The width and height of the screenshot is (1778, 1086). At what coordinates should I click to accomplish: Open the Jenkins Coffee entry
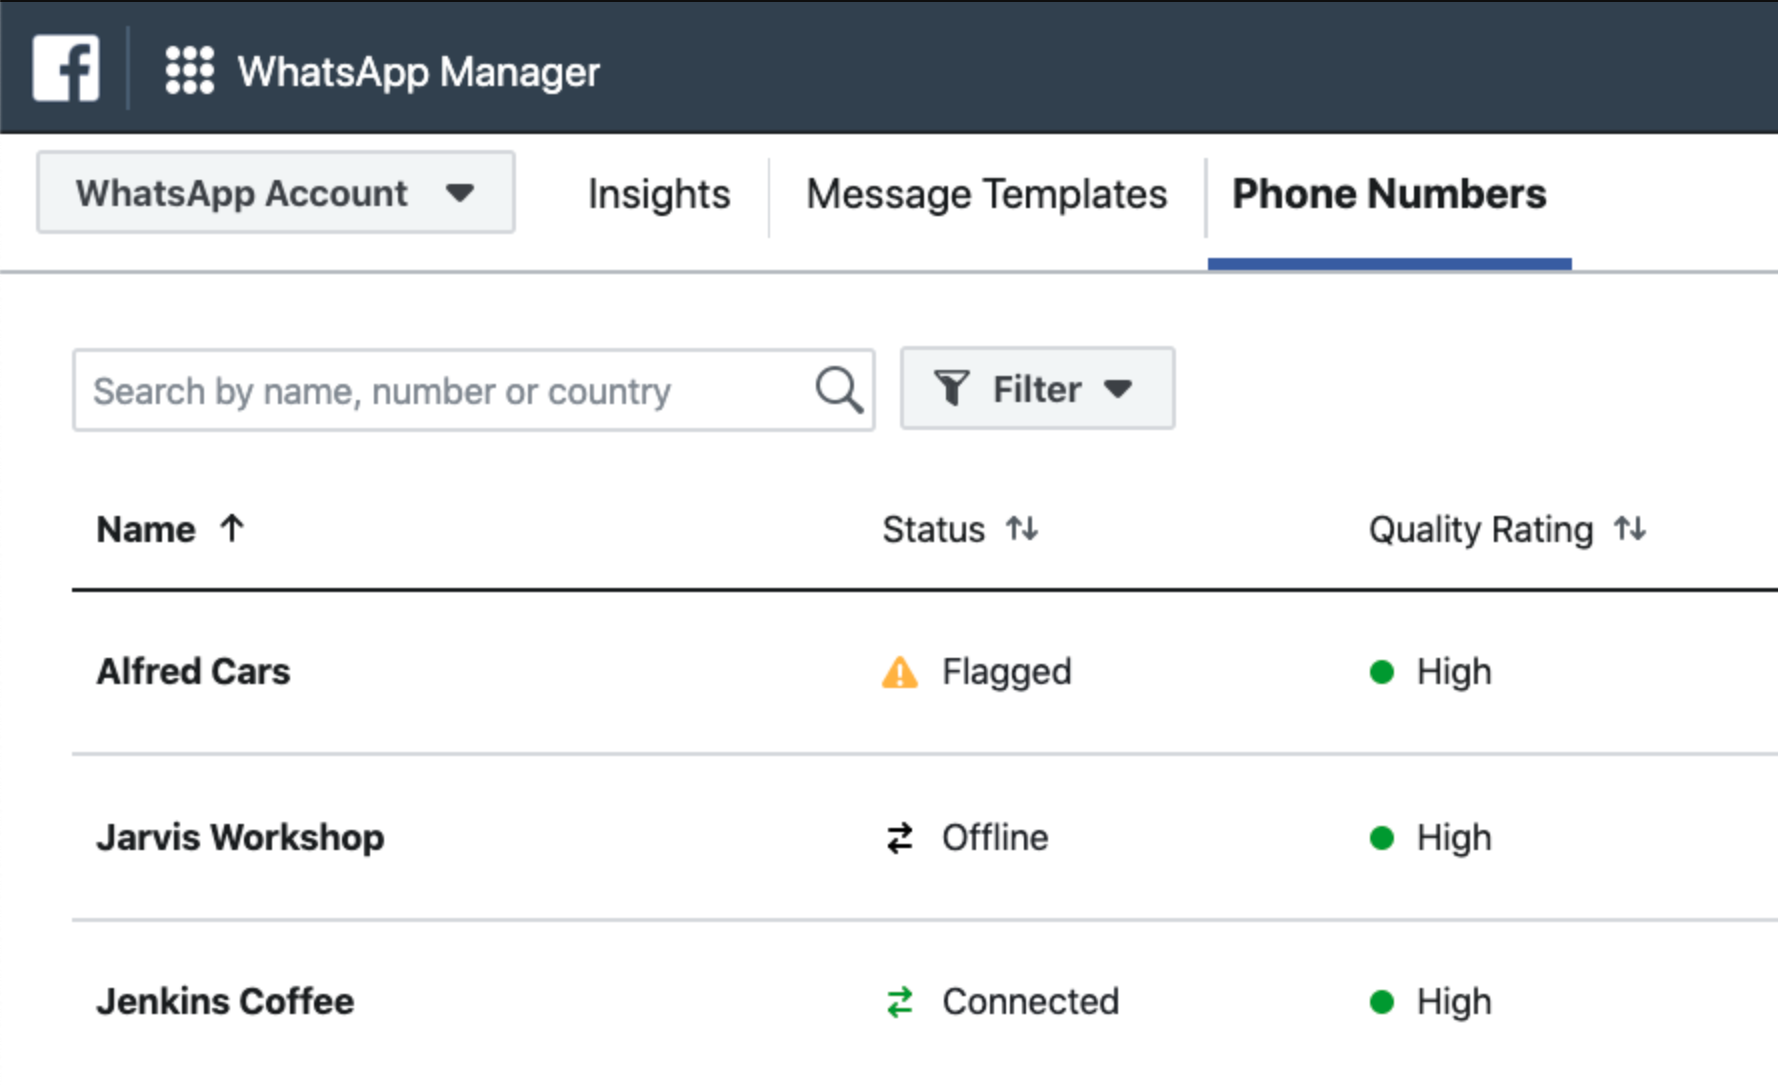tap(225, 1001)
